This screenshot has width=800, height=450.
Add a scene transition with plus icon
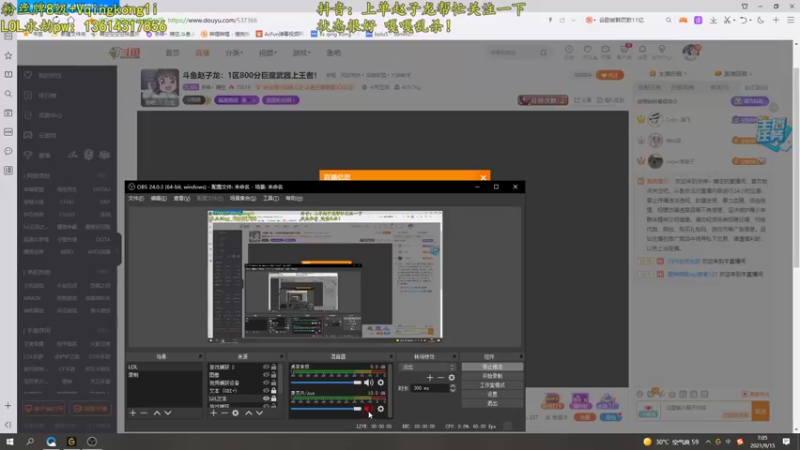(430, 378)
